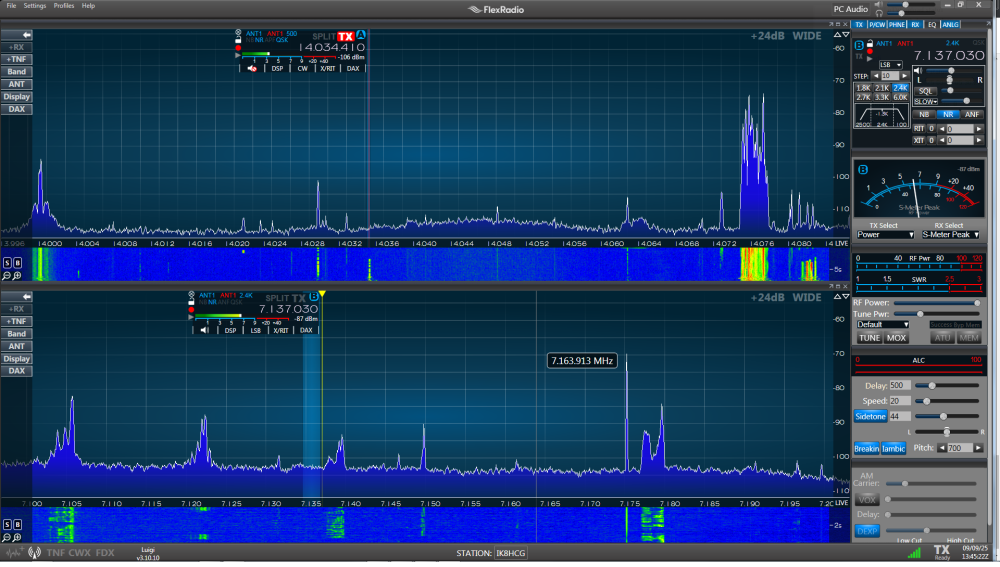
Task: Open RX Select S-Meter Peak dropdown
Action: [x=950, y=235]
